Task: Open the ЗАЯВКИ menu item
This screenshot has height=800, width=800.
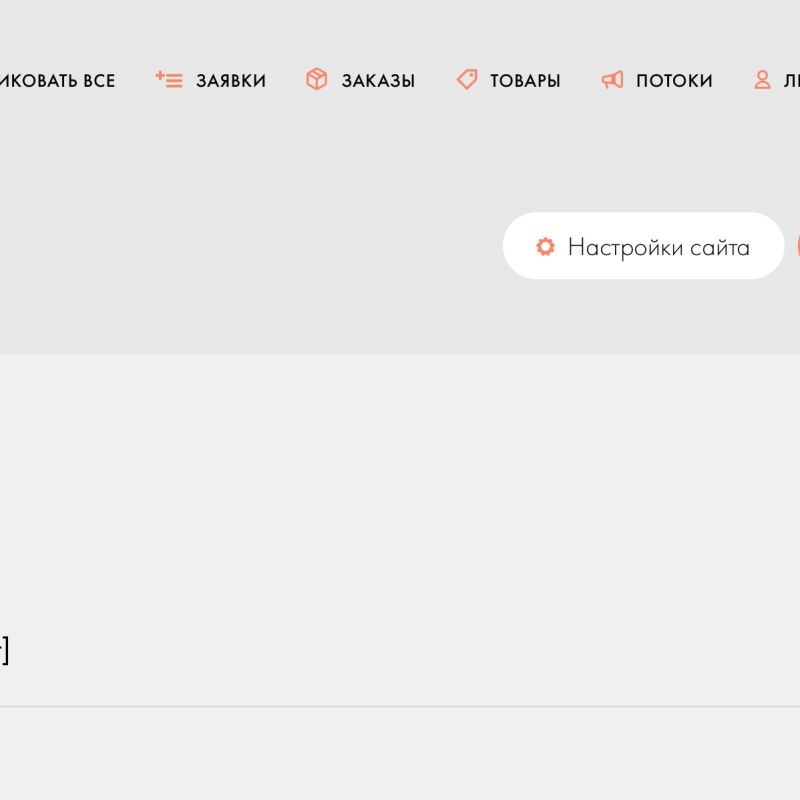Action: pos(231,81)
